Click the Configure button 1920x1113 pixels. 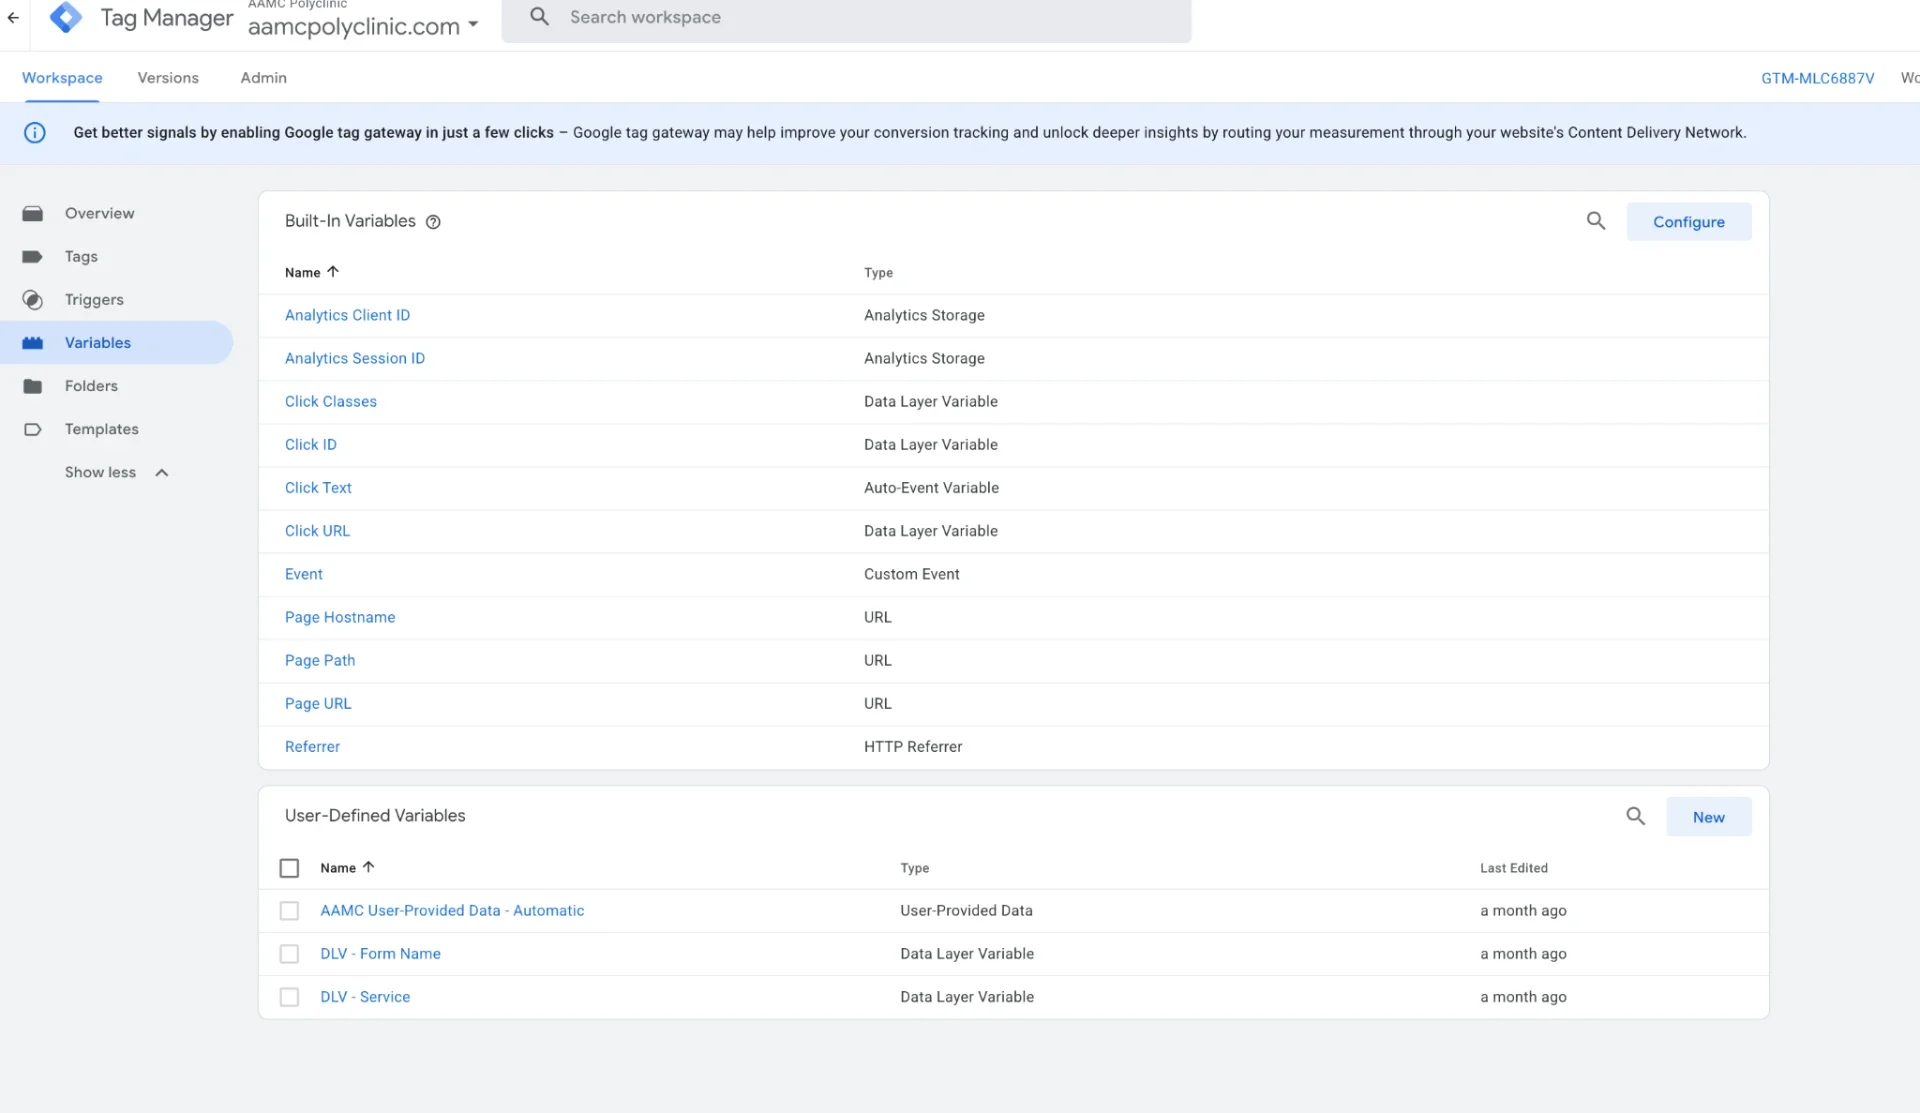click(1688, 222)
